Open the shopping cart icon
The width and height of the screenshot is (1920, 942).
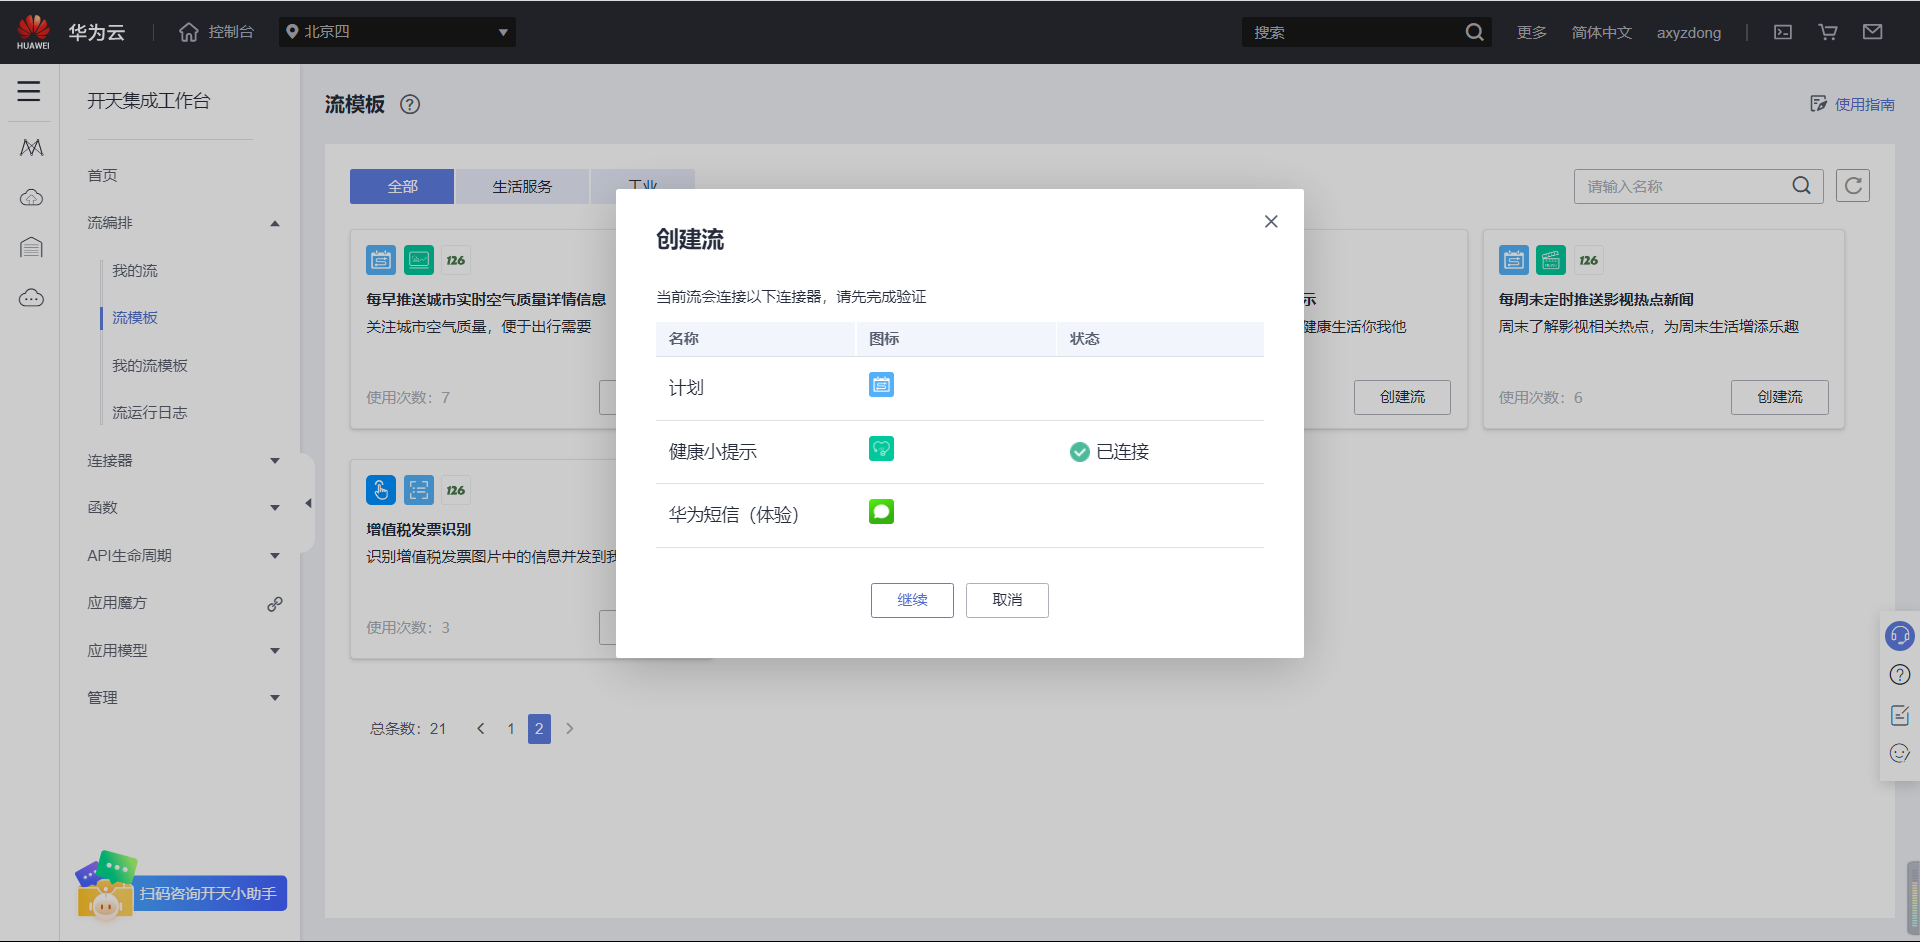1828,32
